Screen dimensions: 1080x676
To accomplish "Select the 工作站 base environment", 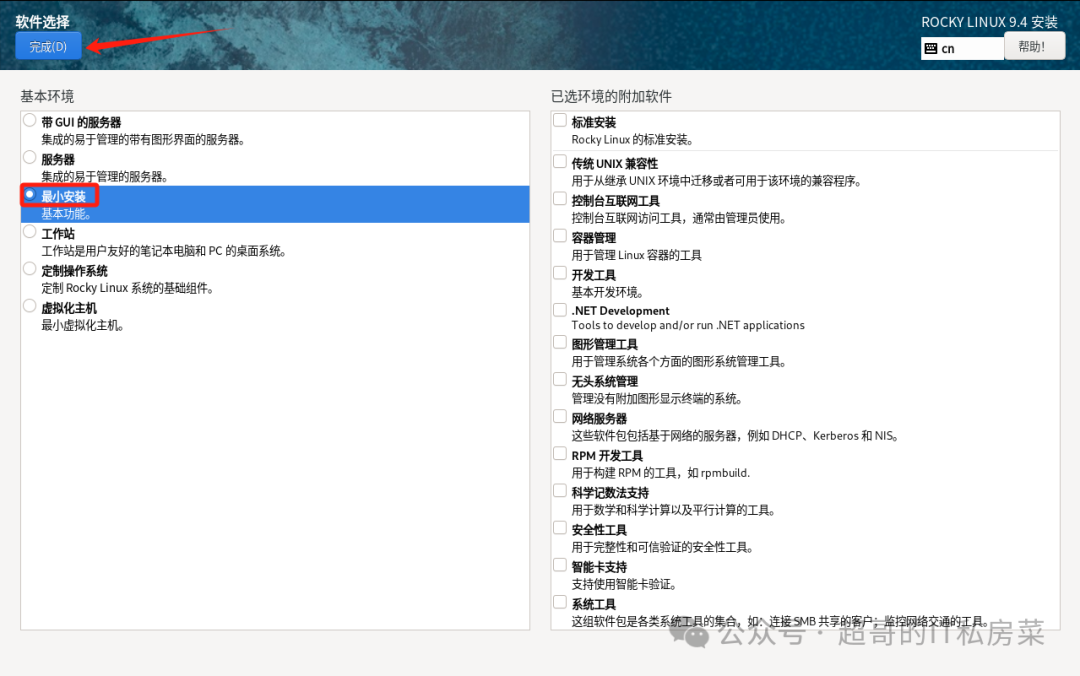I will 30,233.
